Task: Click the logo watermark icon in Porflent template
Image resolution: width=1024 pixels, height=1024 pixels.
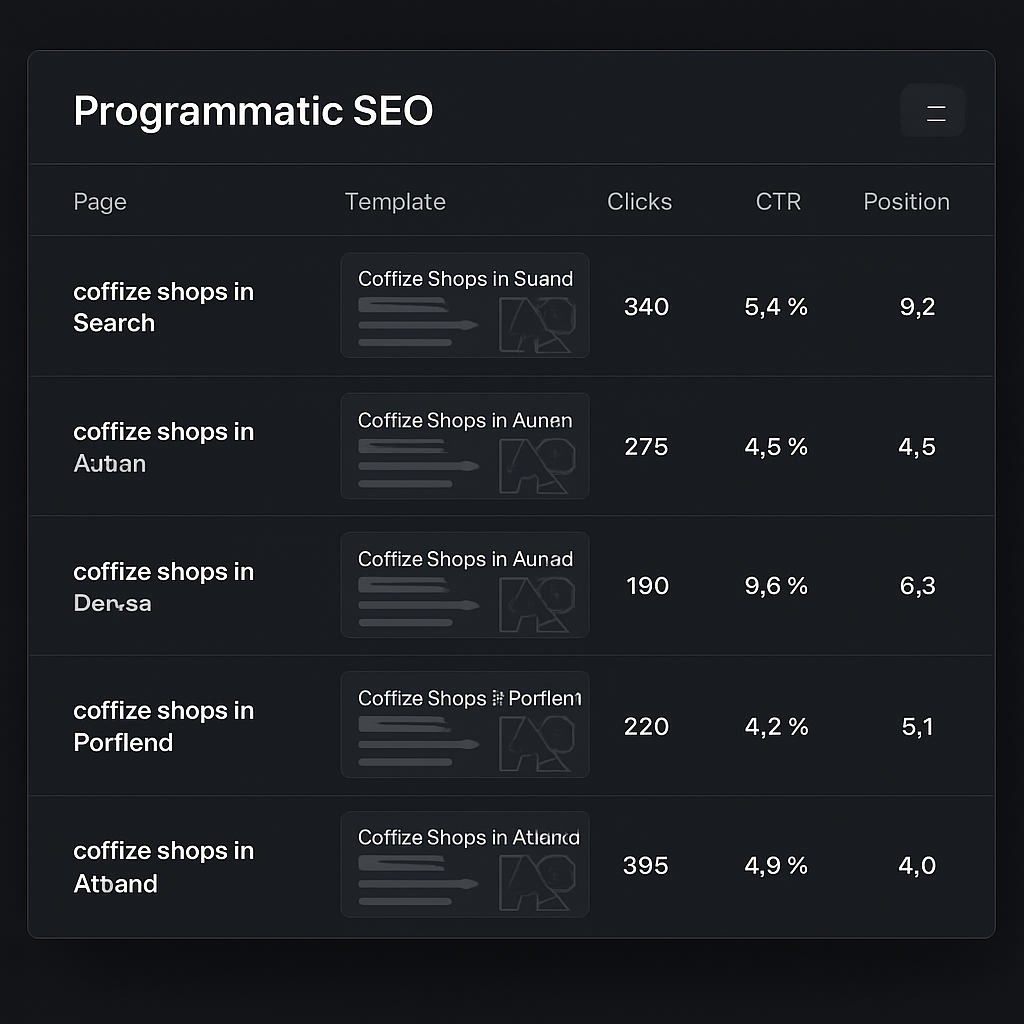Action: [540, 745]
